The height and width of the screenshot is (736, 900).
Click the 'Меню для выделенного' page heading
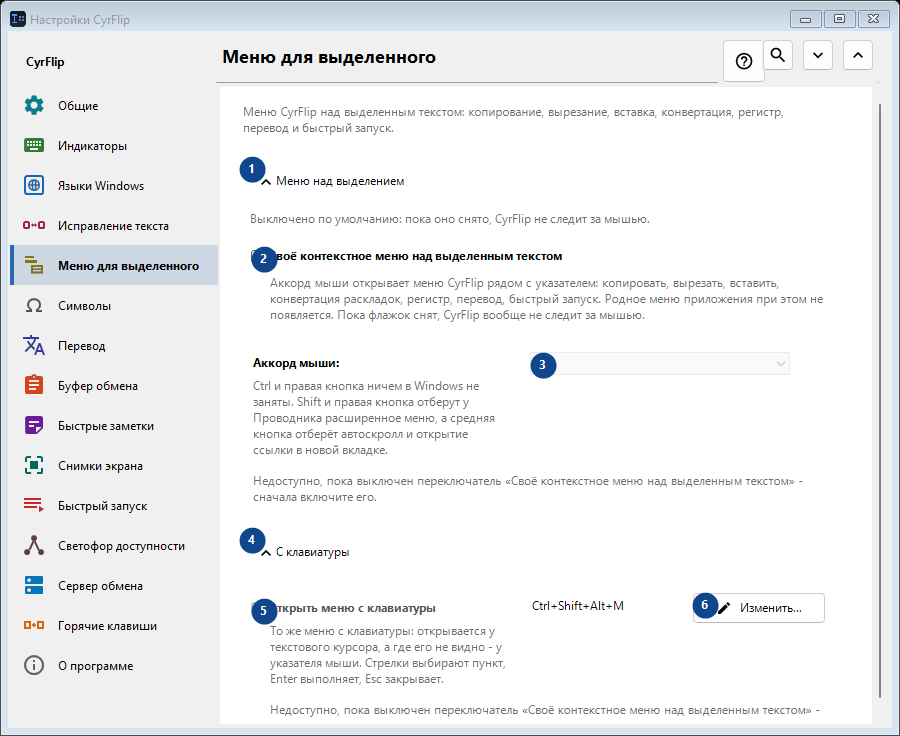329,57
